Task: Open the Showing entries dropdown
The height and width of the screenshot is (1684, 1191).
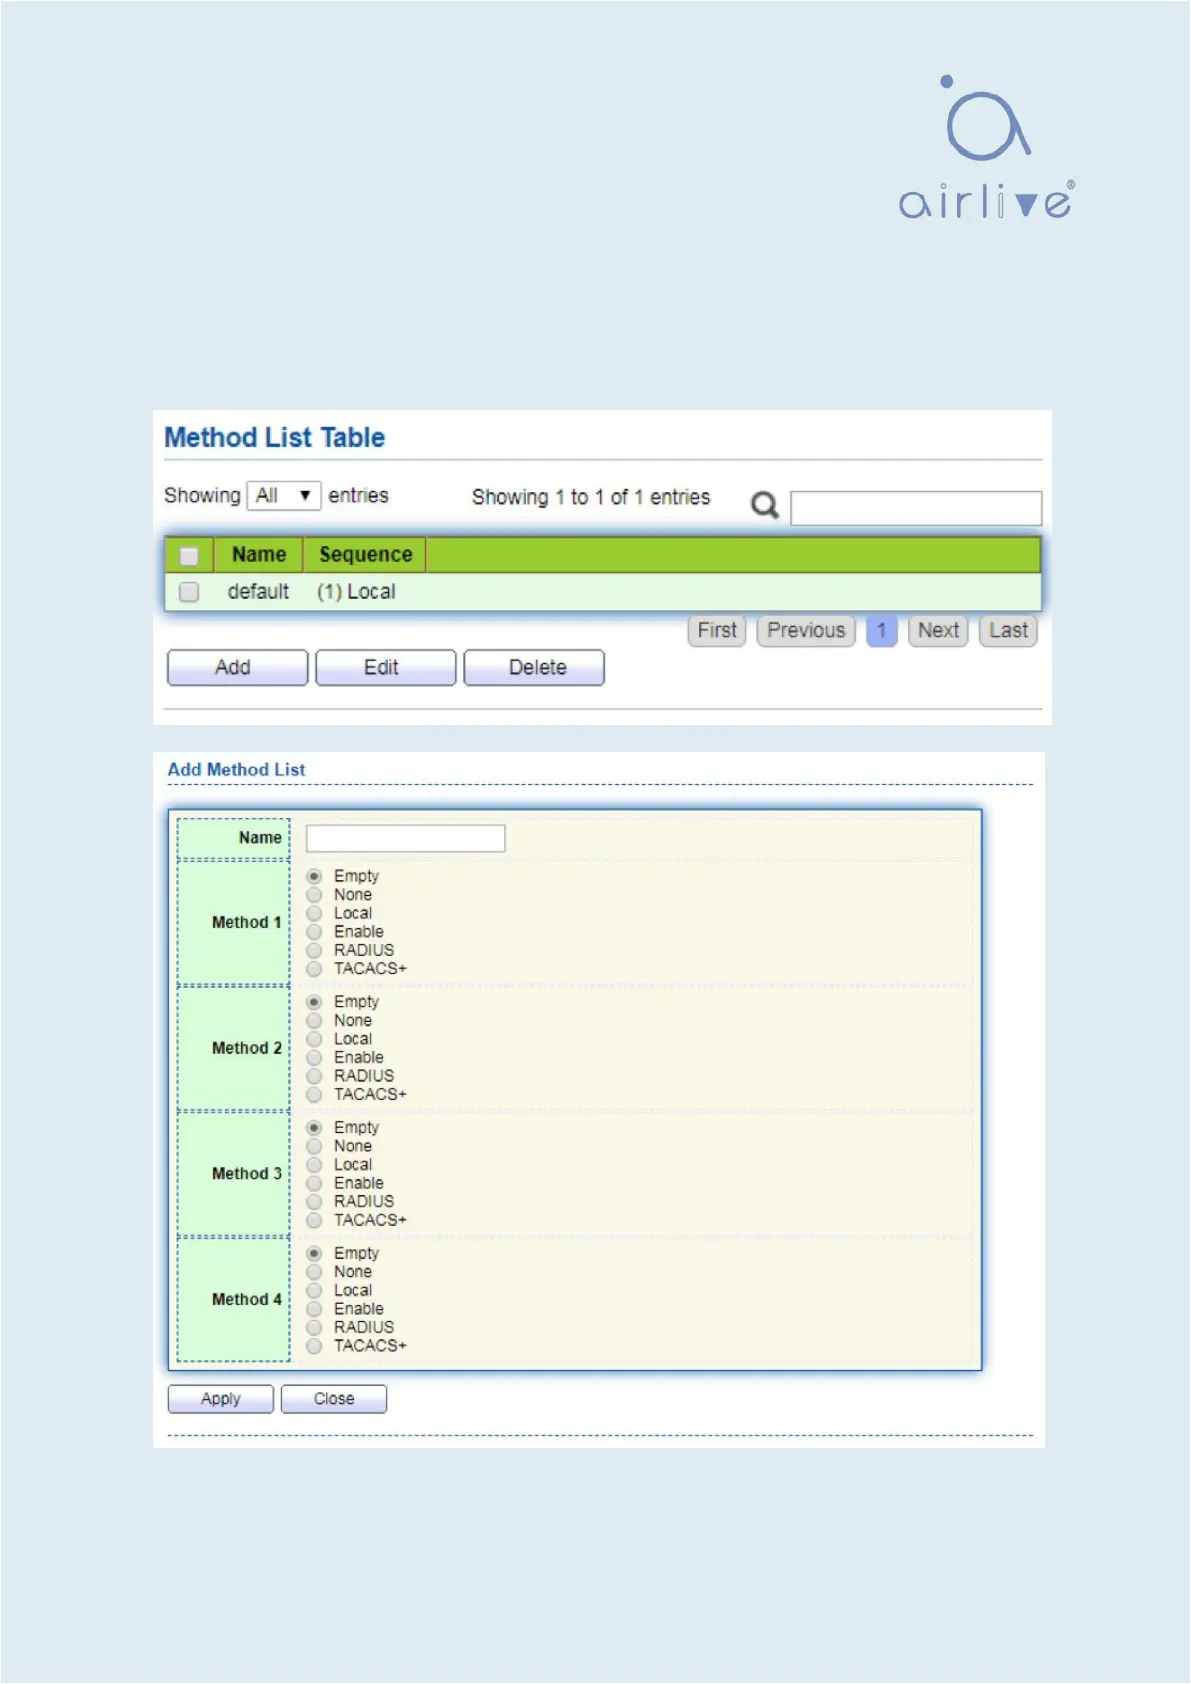Action: [283, 496]
